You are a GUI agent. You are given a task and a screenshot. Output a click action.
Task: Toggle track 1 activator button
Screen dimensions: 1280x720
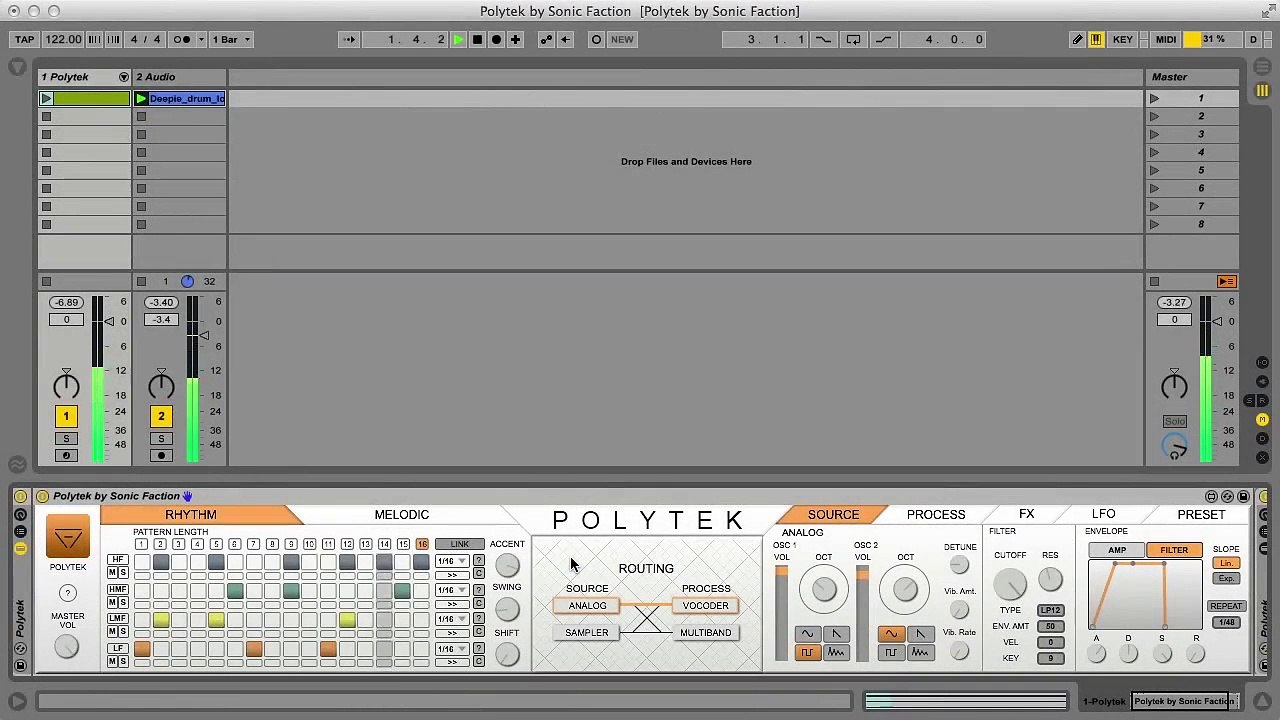coord(66,416)
